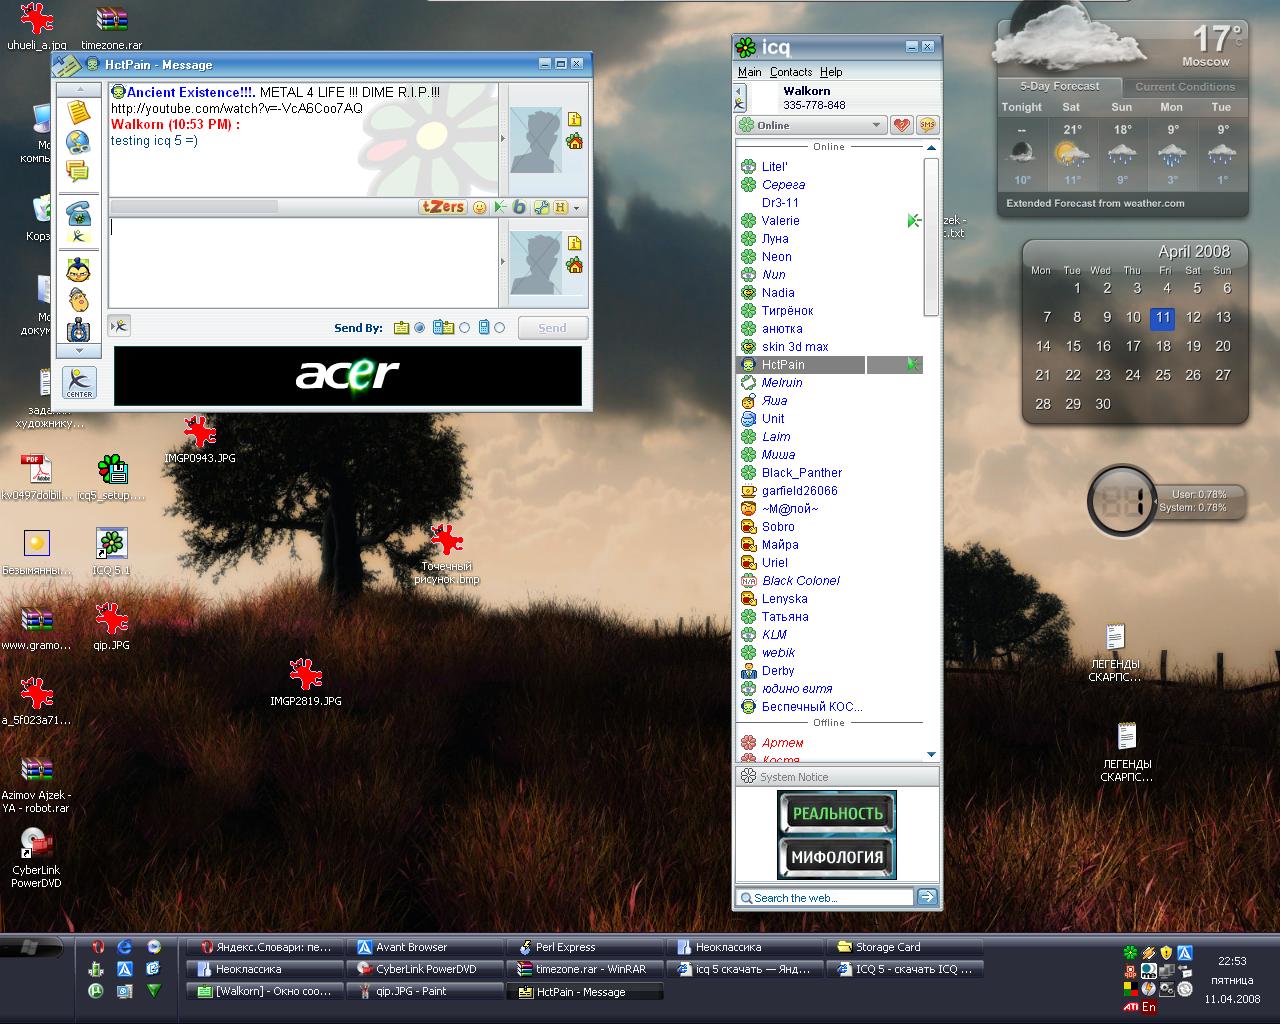Click the telephone icon in message sidebar

78,213
